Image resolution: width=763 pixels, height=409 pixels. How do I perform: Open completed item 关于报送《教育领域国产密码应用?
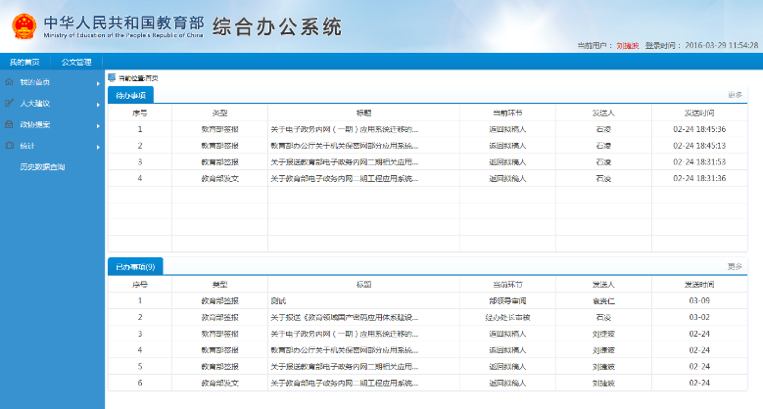tap(344, 318)
